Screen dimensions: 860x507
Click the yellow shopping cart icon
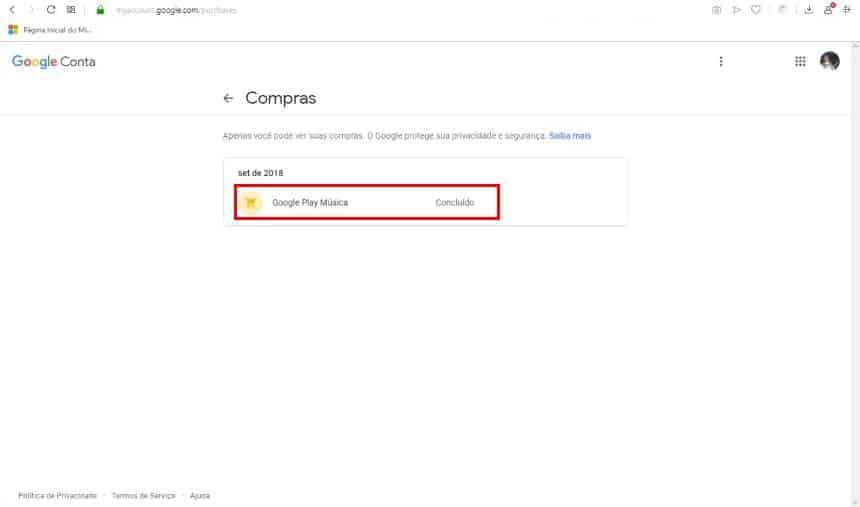click(x=251, y=202)
